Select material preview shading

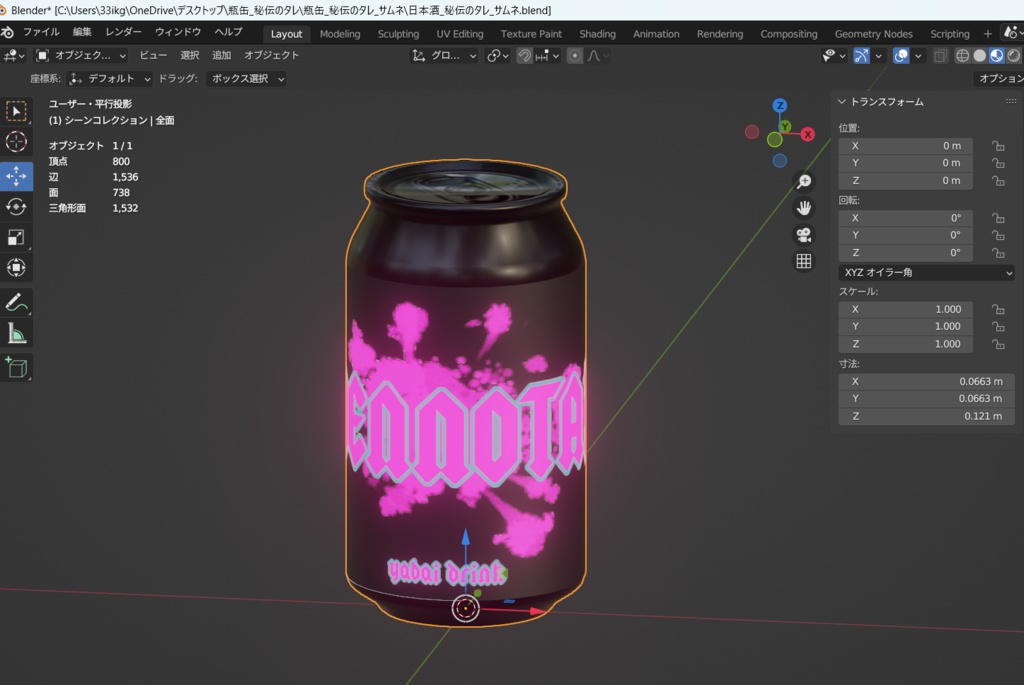(997, 56)
